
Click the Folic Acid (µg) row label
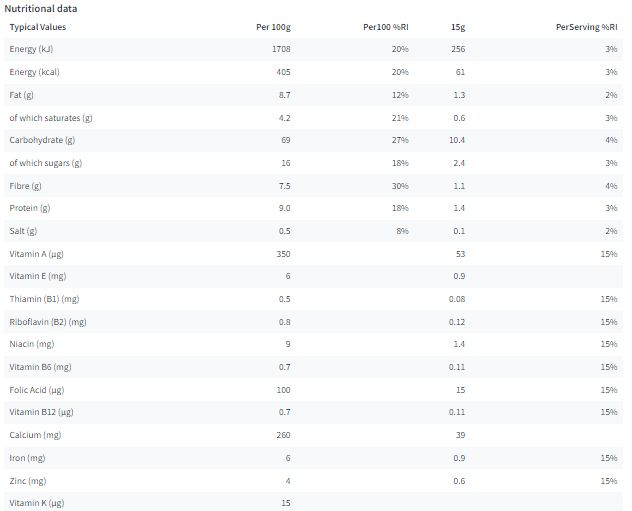pyautogui.click(x=37, y=390)
